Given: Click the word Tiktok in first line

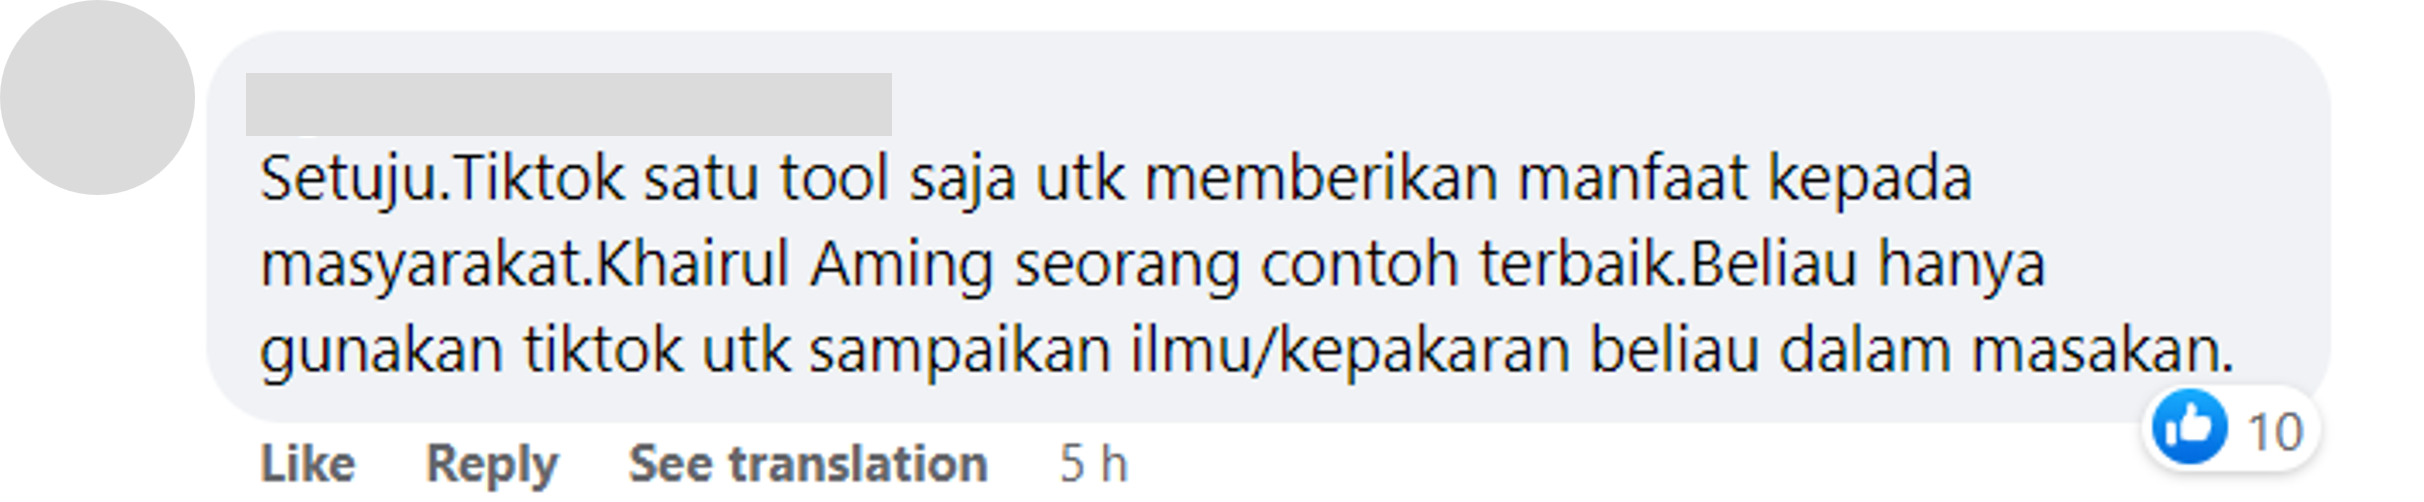Looking at the screenshot, I should tap(540, 179).
